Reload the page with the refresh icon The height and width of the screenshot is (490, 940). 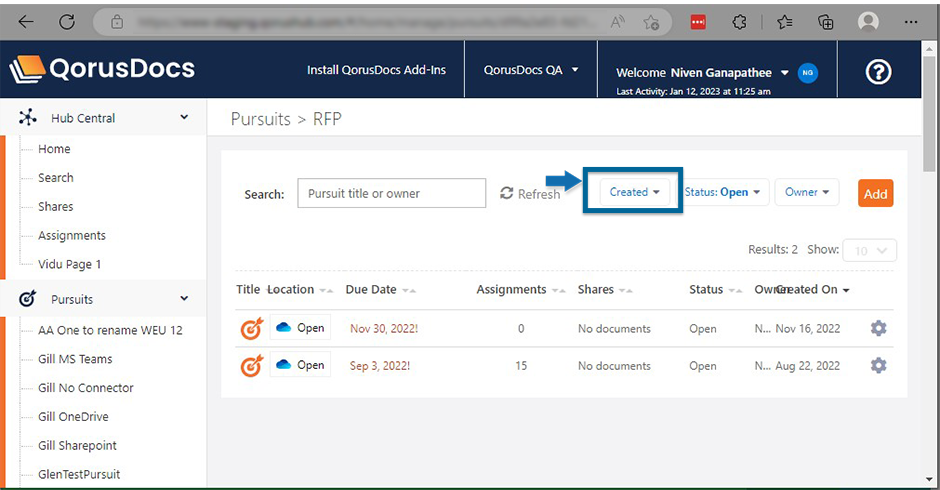67,22
